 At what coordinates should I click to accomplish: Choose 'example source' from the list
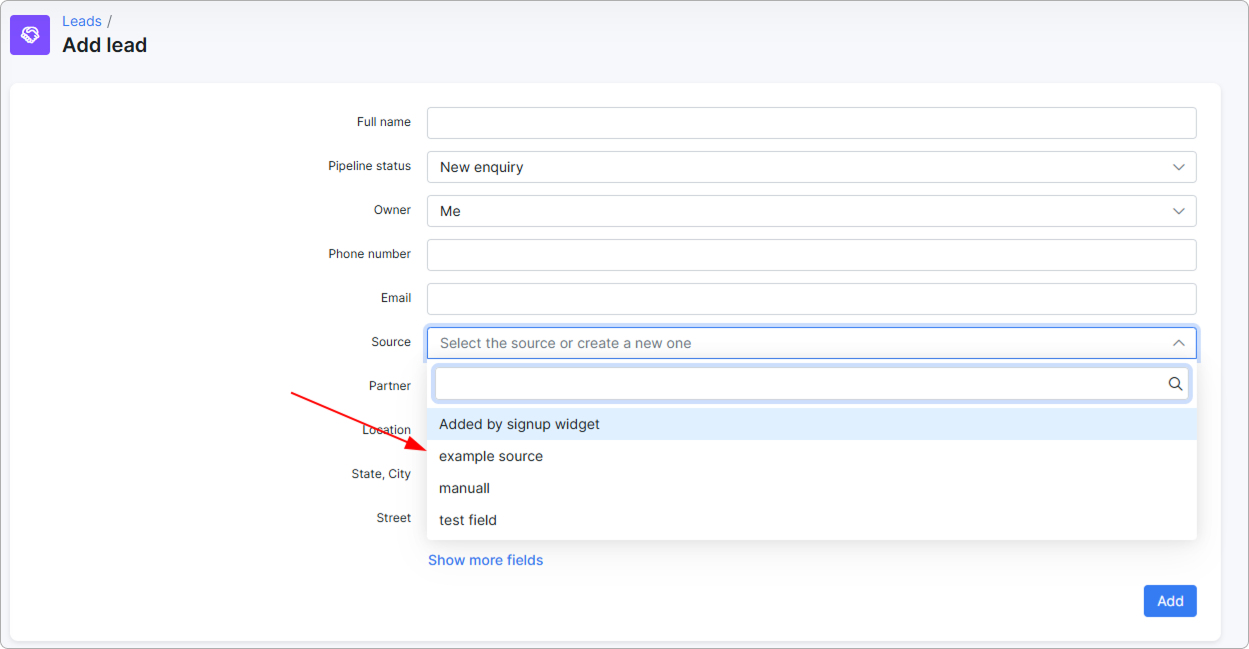pos(491,456)
